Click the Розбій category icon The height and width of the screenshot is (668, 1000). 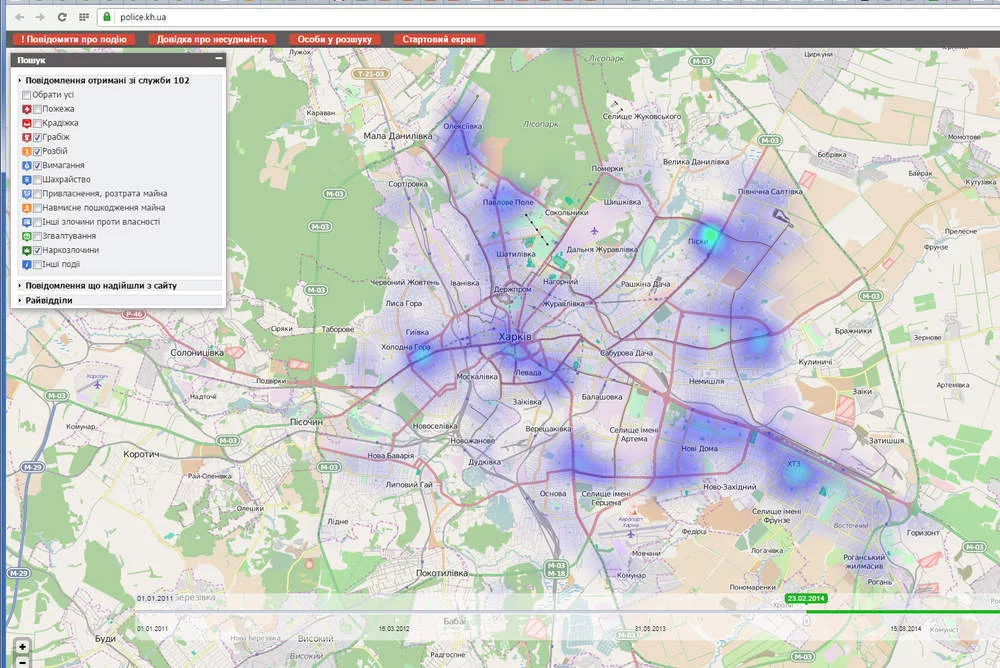[27, 151]
